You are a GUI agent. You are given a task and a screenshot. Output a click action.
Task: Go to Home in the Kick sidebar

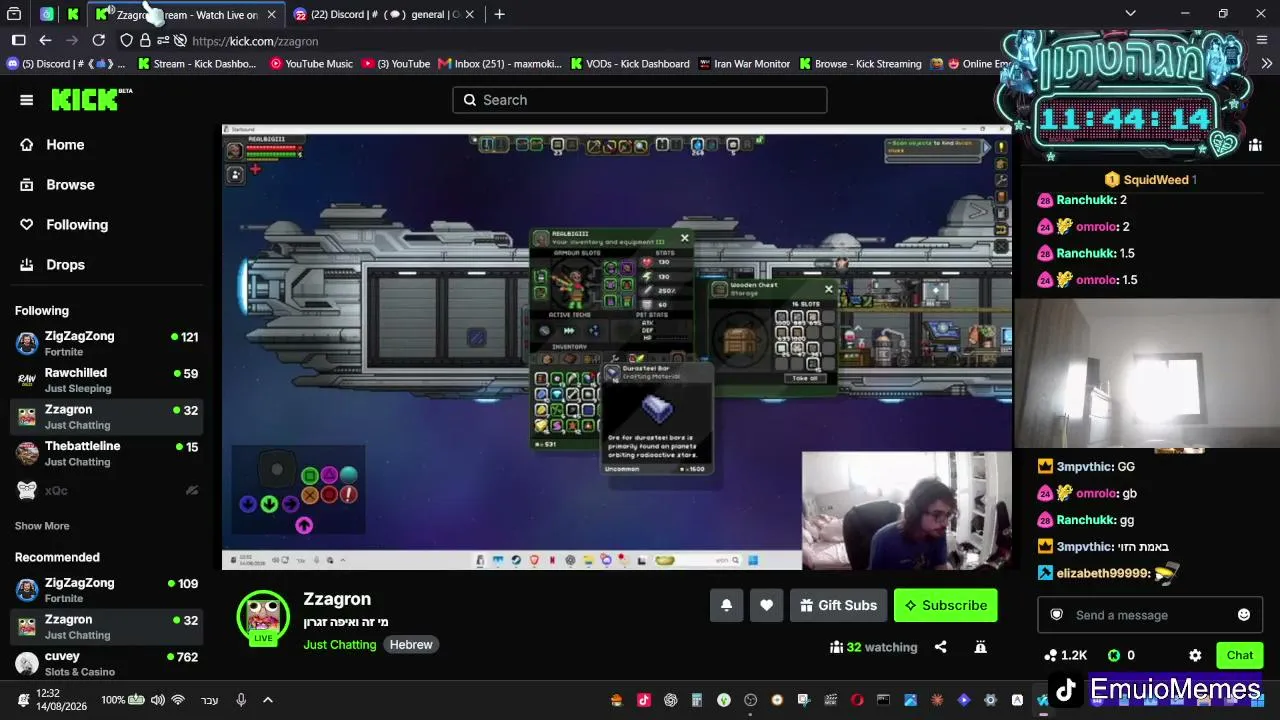(54, 145)
